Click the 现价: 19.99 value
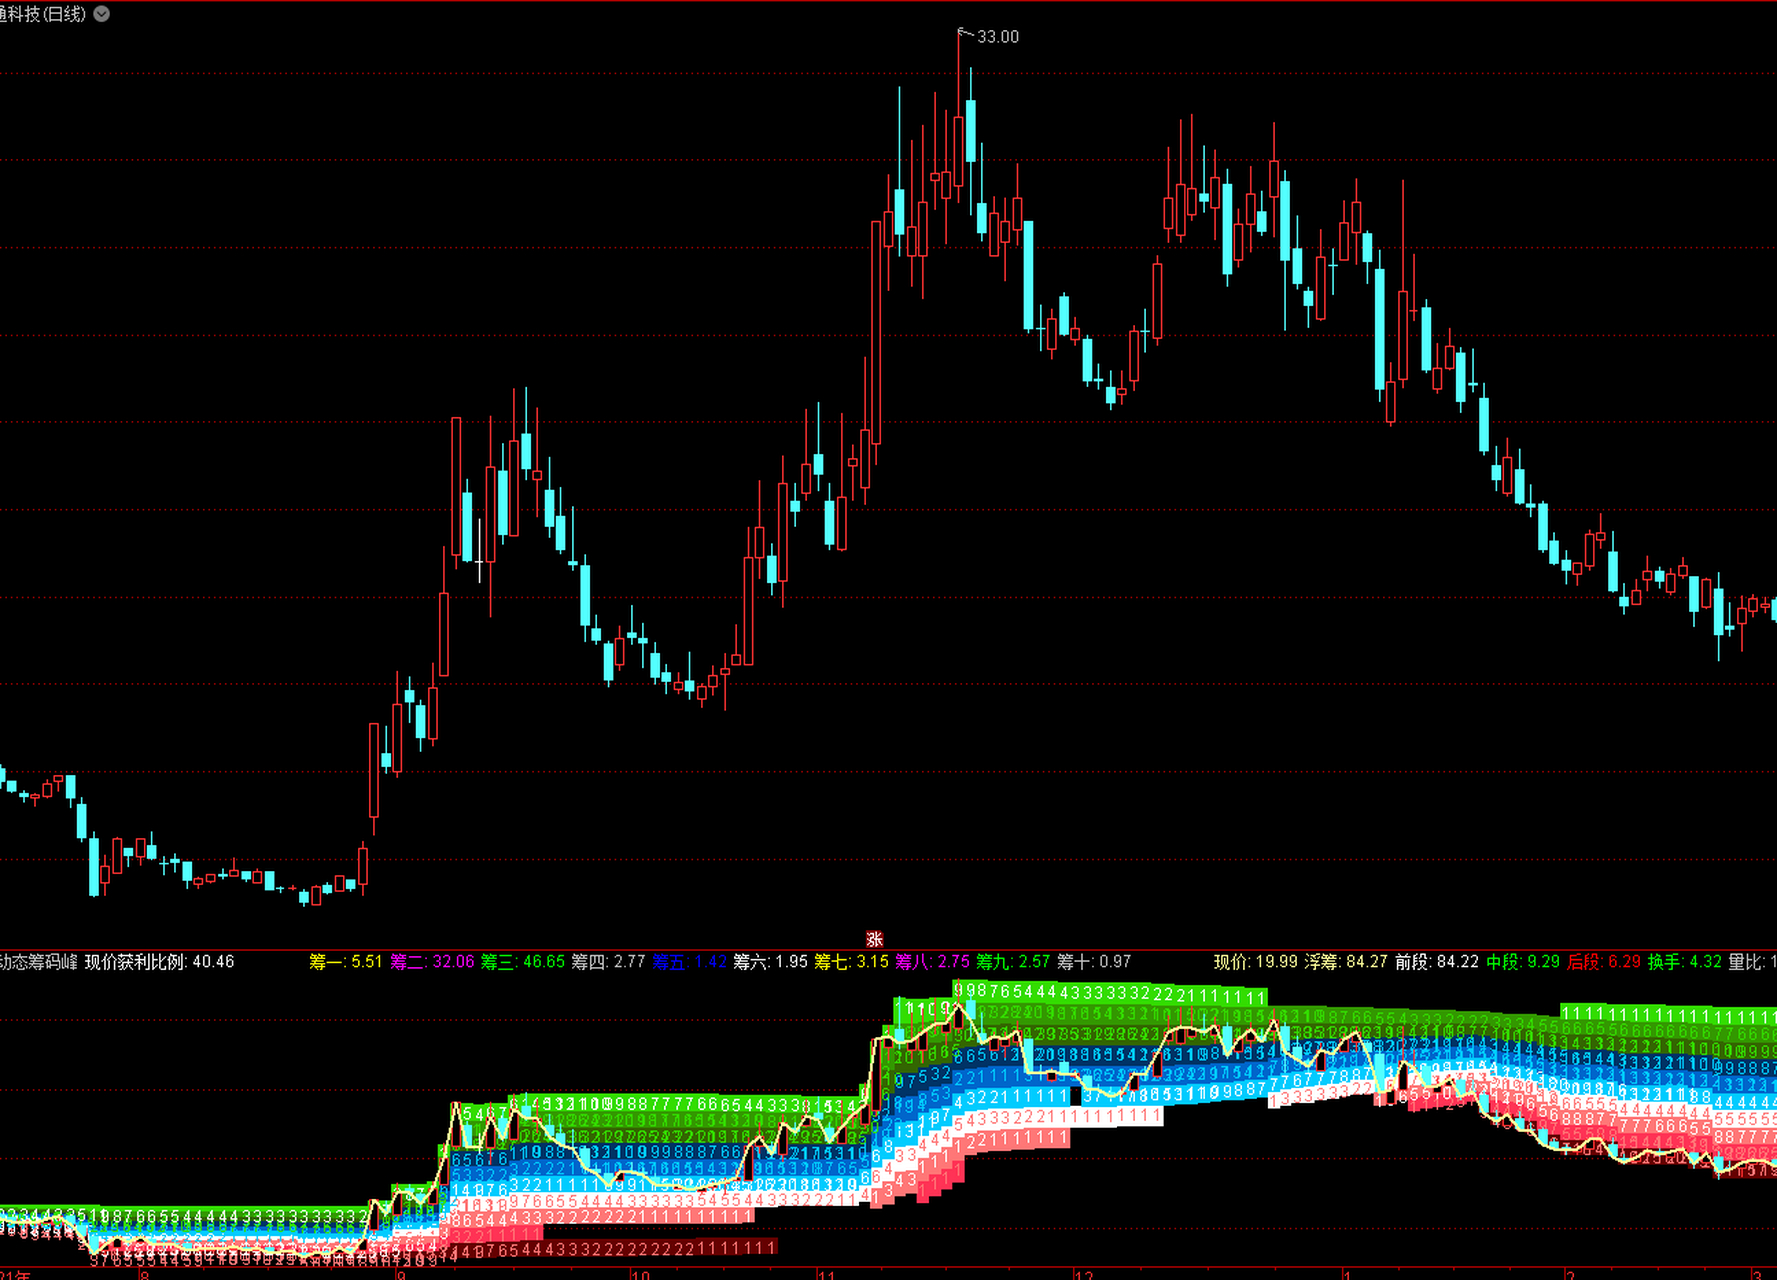 pos(1256,962)
